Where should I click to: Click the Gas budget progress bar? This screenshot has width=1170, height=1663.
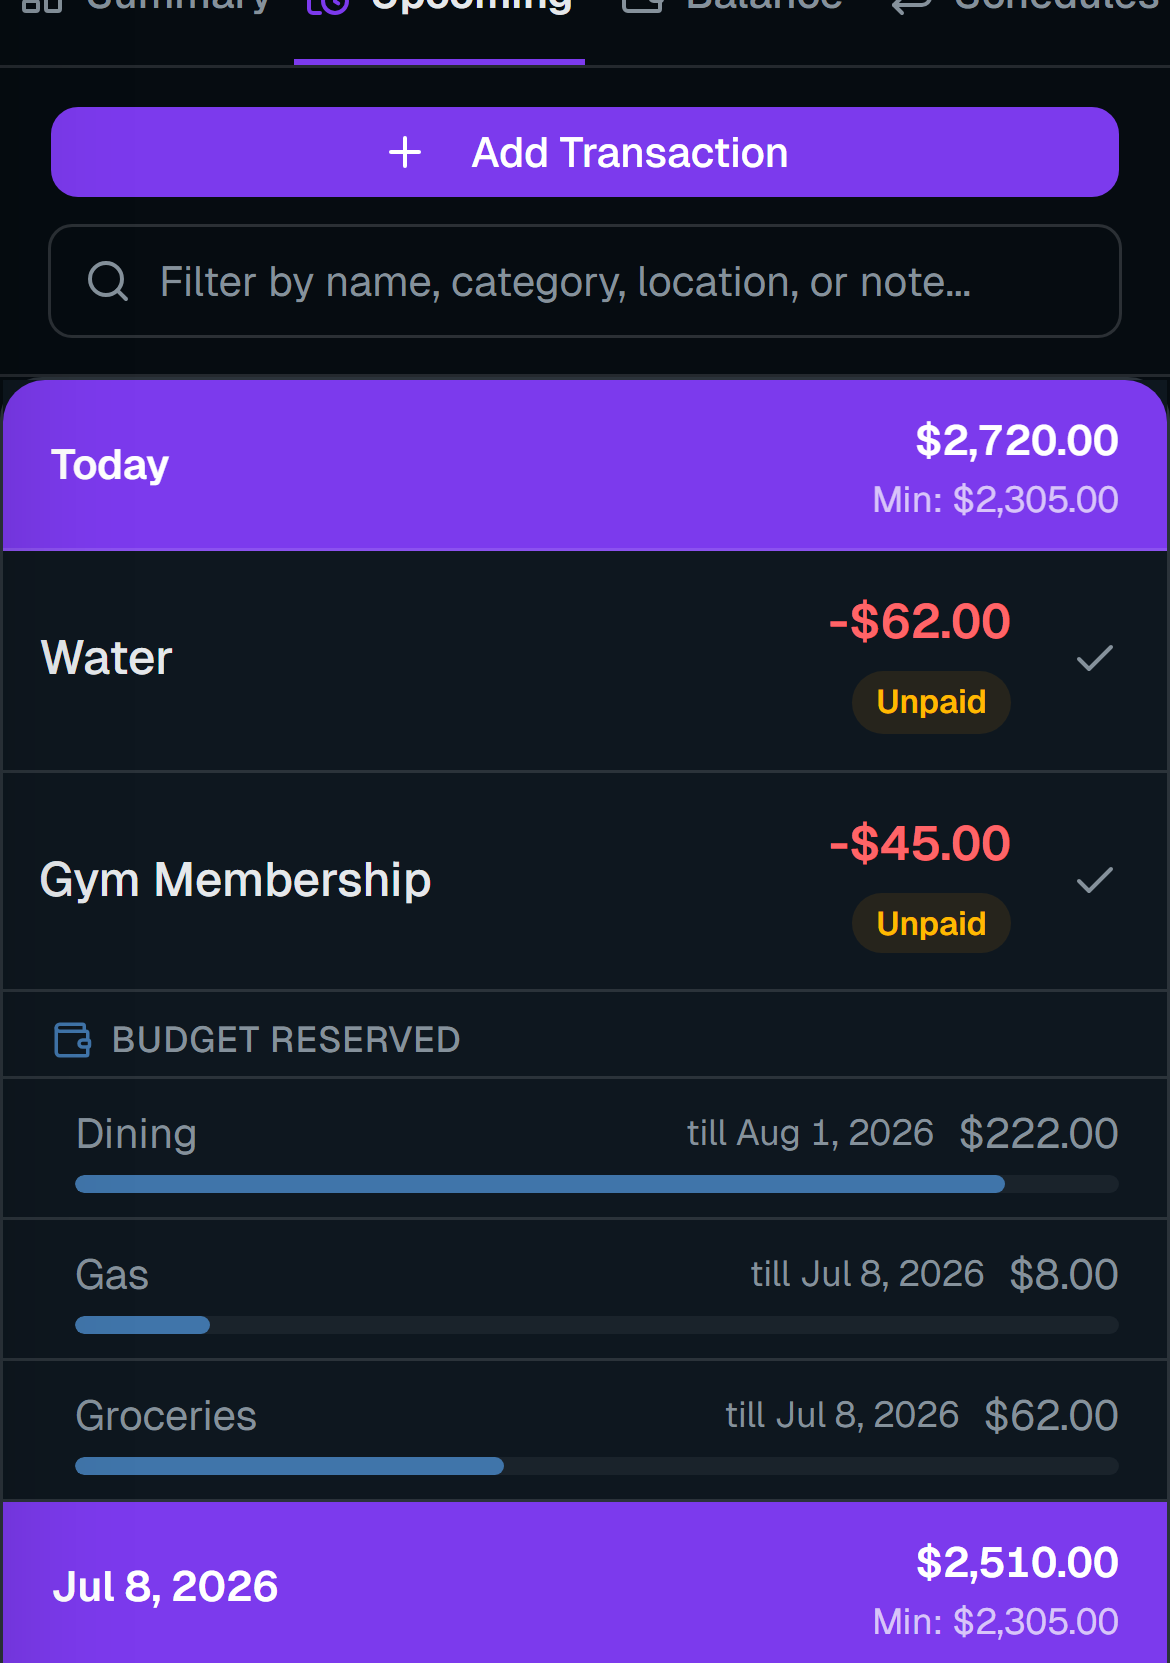point(597,1325)
